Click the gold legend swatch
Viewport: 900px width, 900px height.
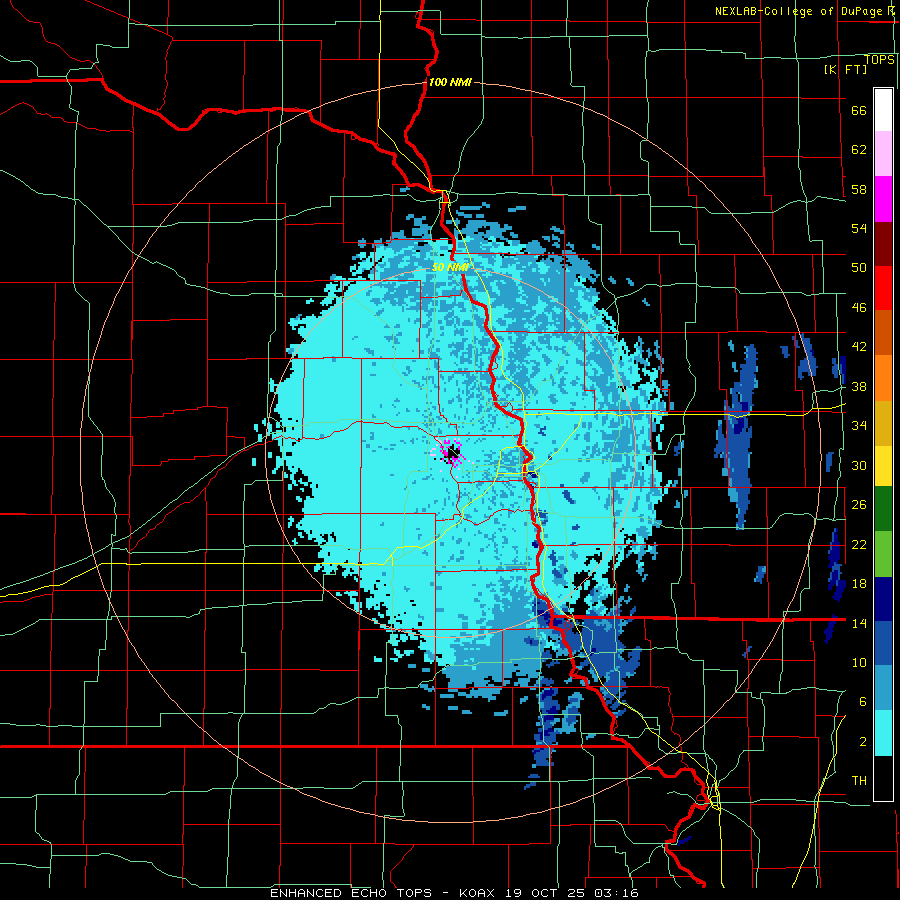(x=883, y=423)
